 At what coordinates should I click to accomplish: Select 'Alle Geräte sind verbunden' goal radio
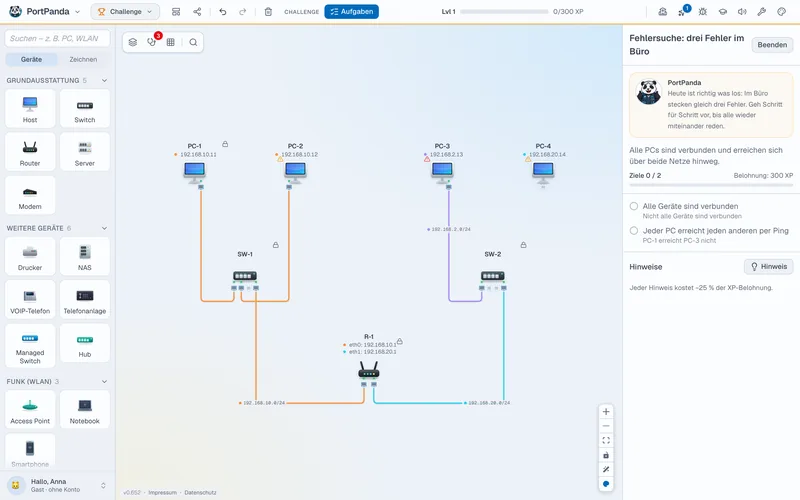[x=634, y=206]
